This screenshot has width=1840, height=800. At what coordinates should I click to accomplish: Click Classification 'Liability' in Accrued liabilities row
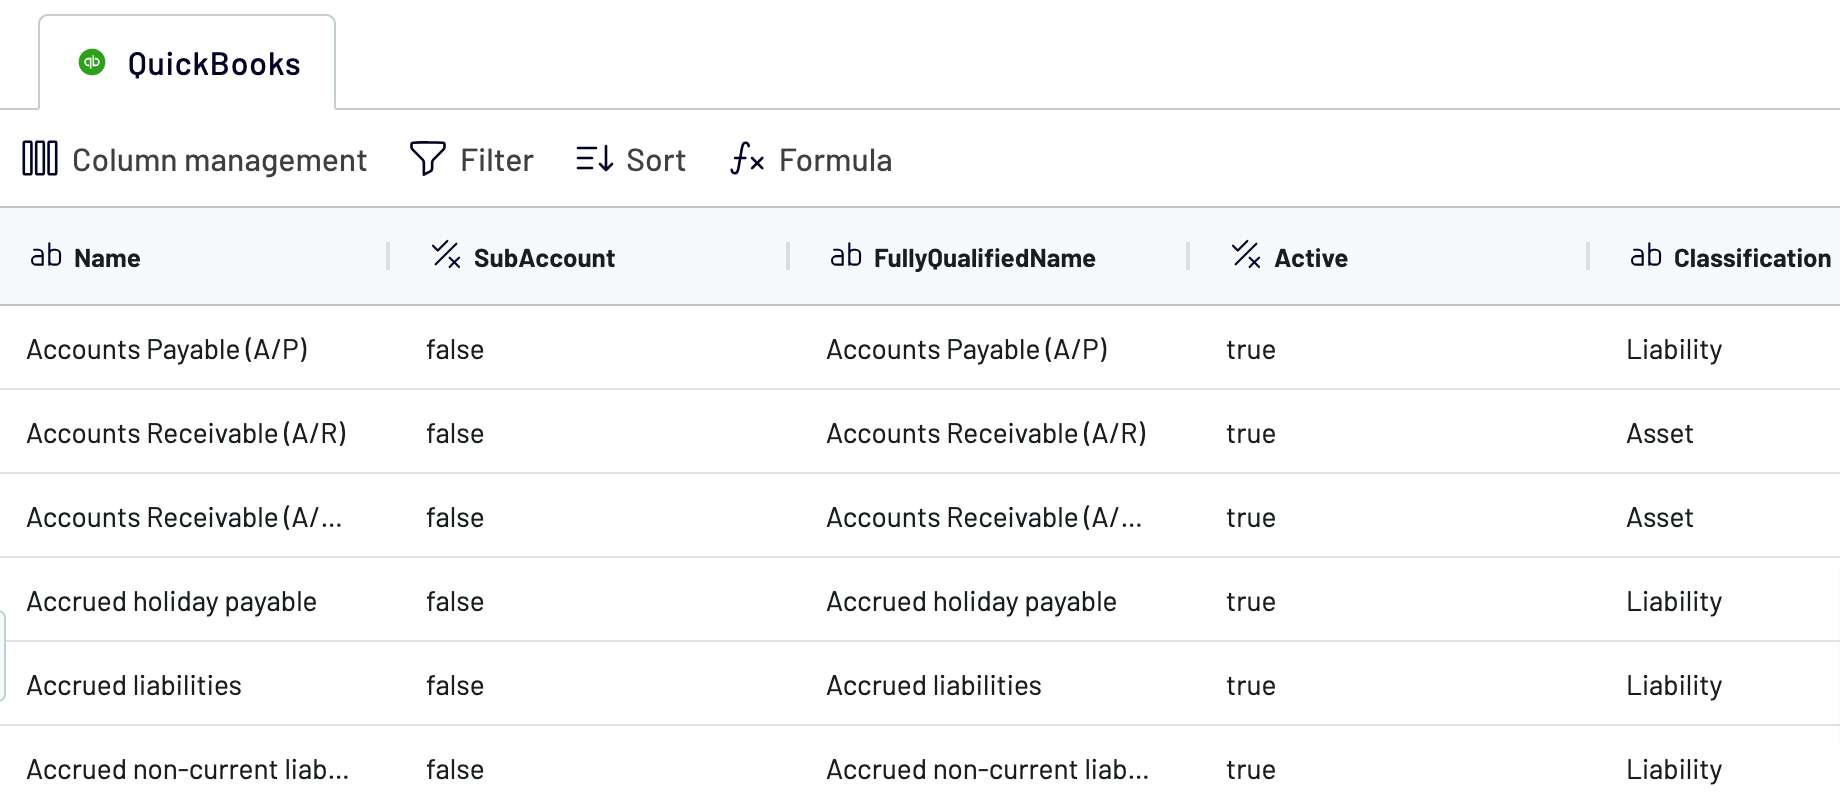[x=1674, y=685]
